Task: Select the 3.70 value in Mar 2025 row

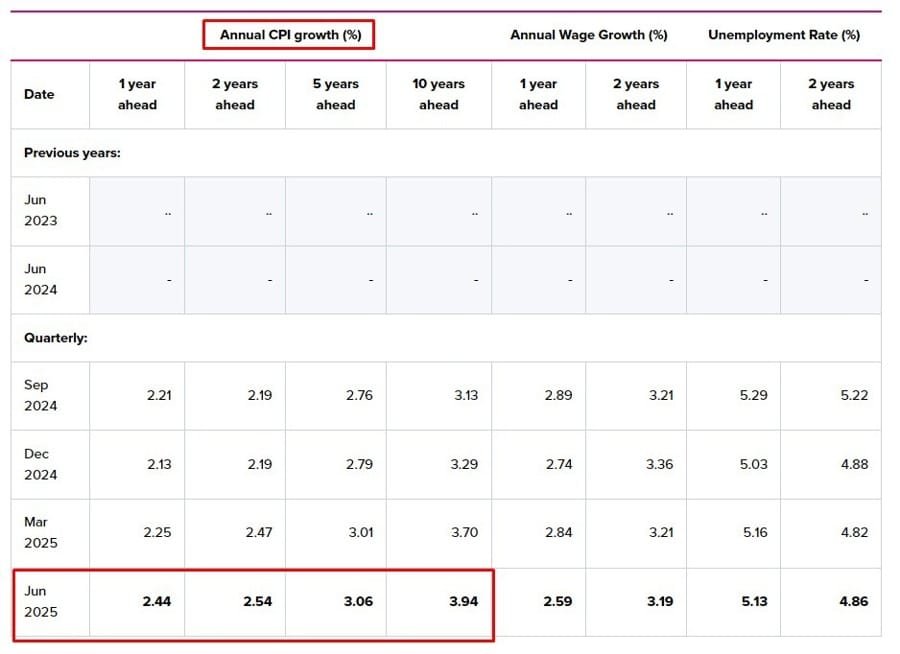Action: pos(464,533)
